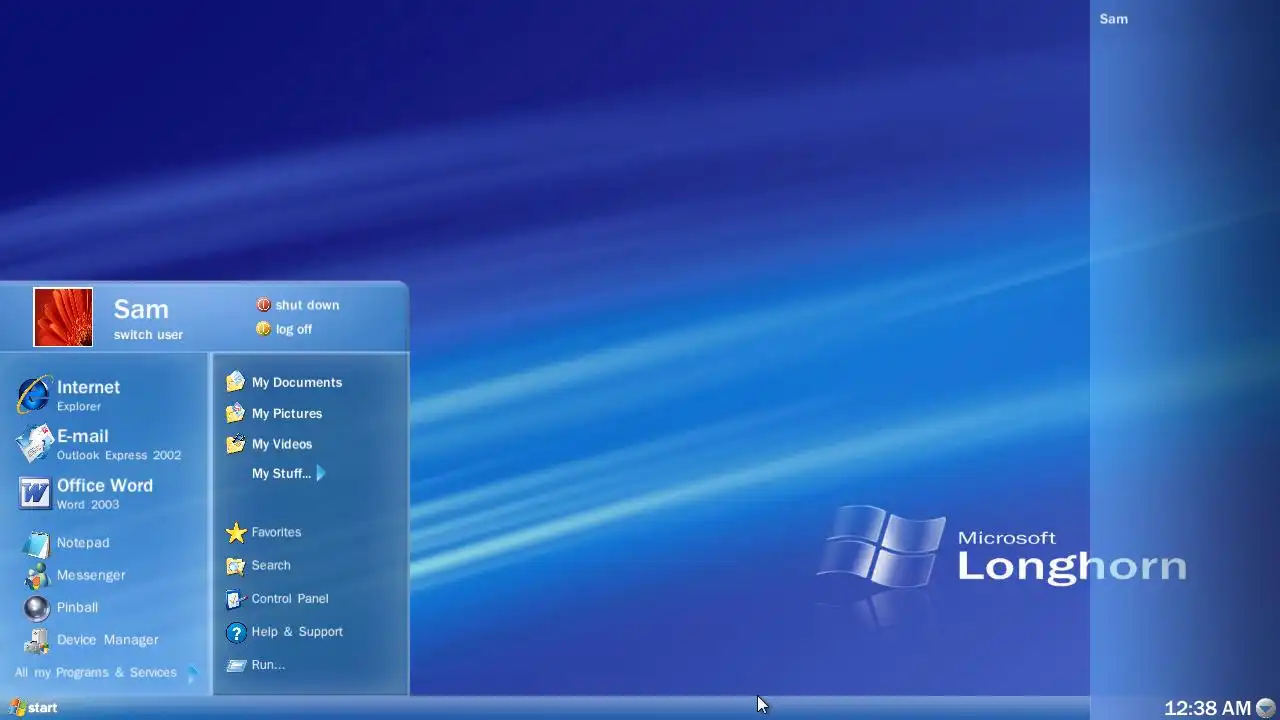Screen dimensions: 1280x720
Task: Click the shut down text link
Action: [308, 305]
